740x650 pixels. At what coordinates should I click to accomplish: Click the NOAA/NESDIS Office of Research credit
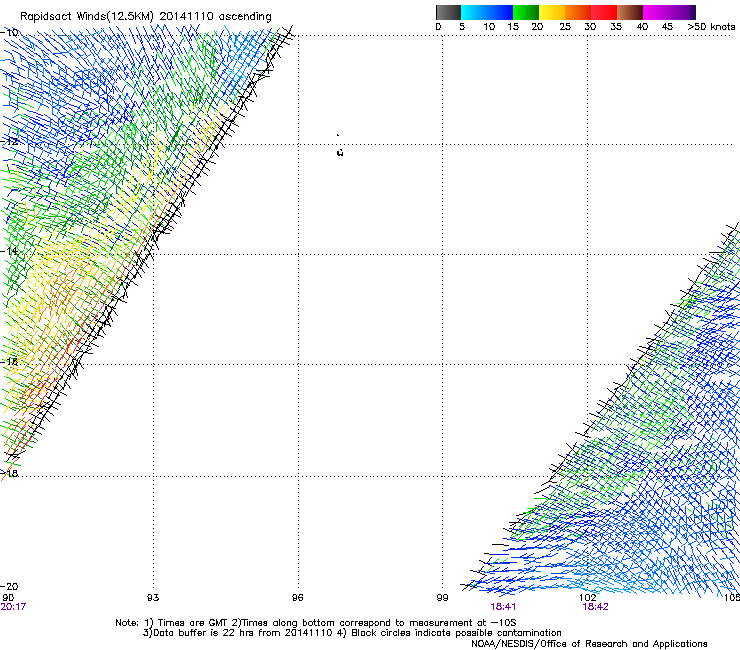(589, 643)
